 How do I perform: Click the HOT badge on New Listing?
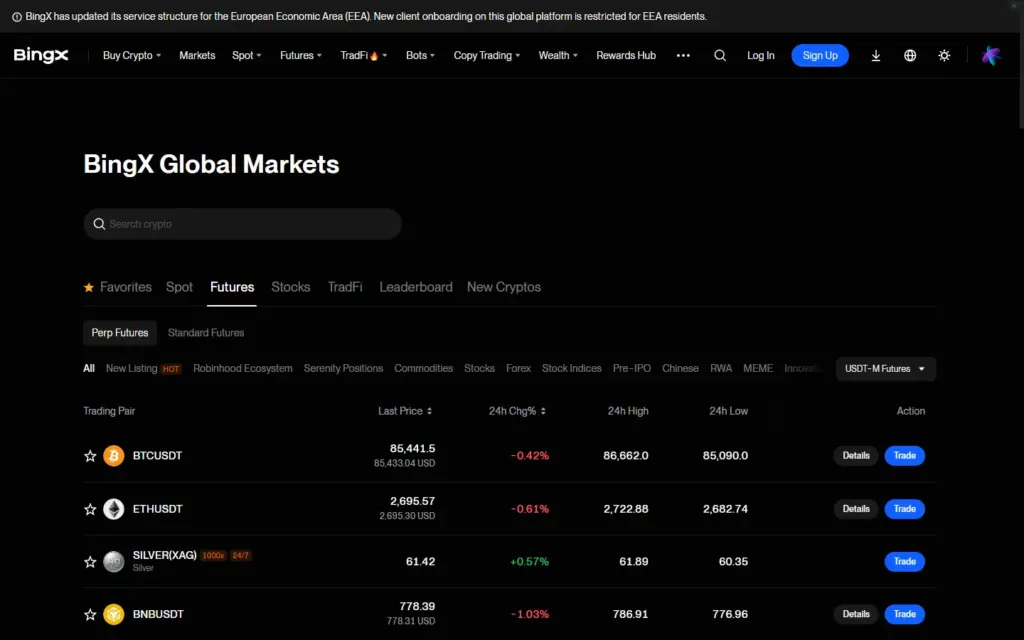click(x=171, y=369)
